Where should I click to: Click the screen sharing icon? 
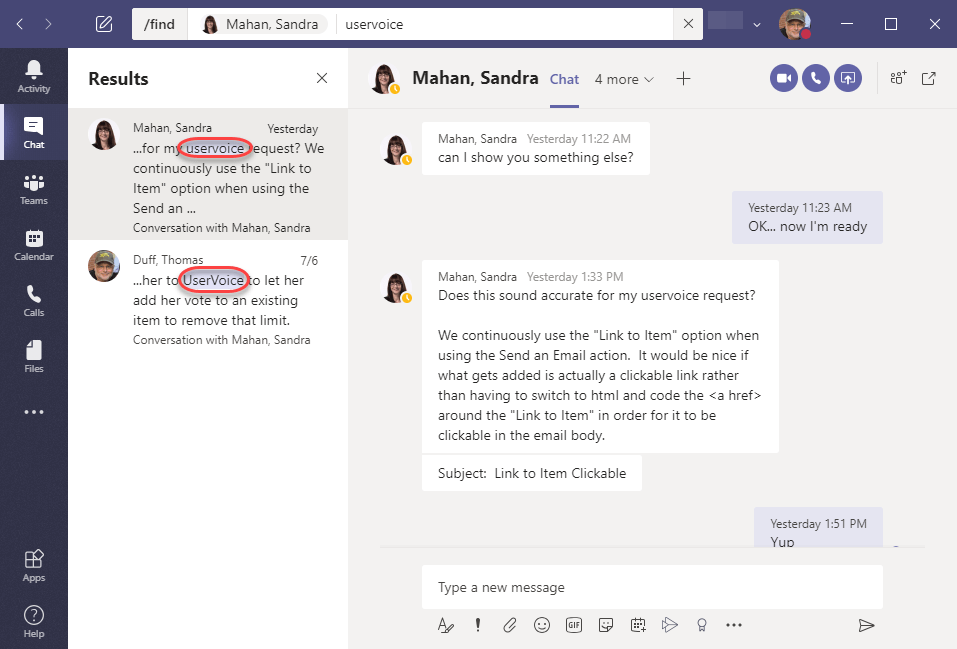[x=848, y=79]
